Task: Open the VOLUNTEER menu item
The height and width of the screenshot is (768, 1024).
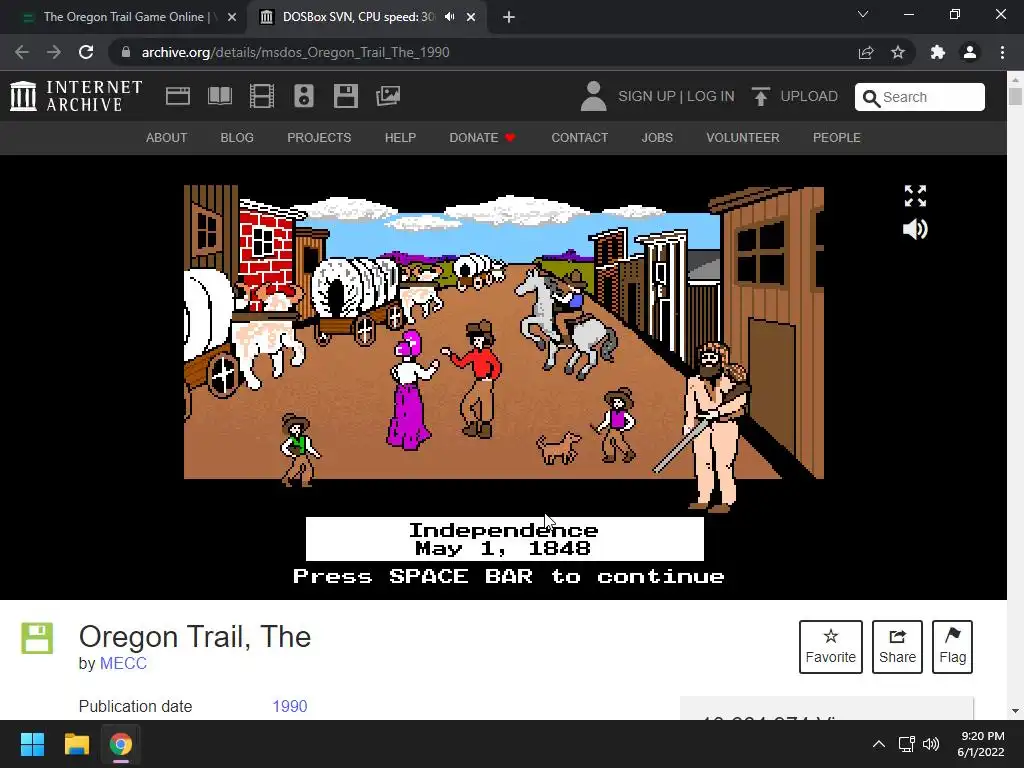Action: 743,138
